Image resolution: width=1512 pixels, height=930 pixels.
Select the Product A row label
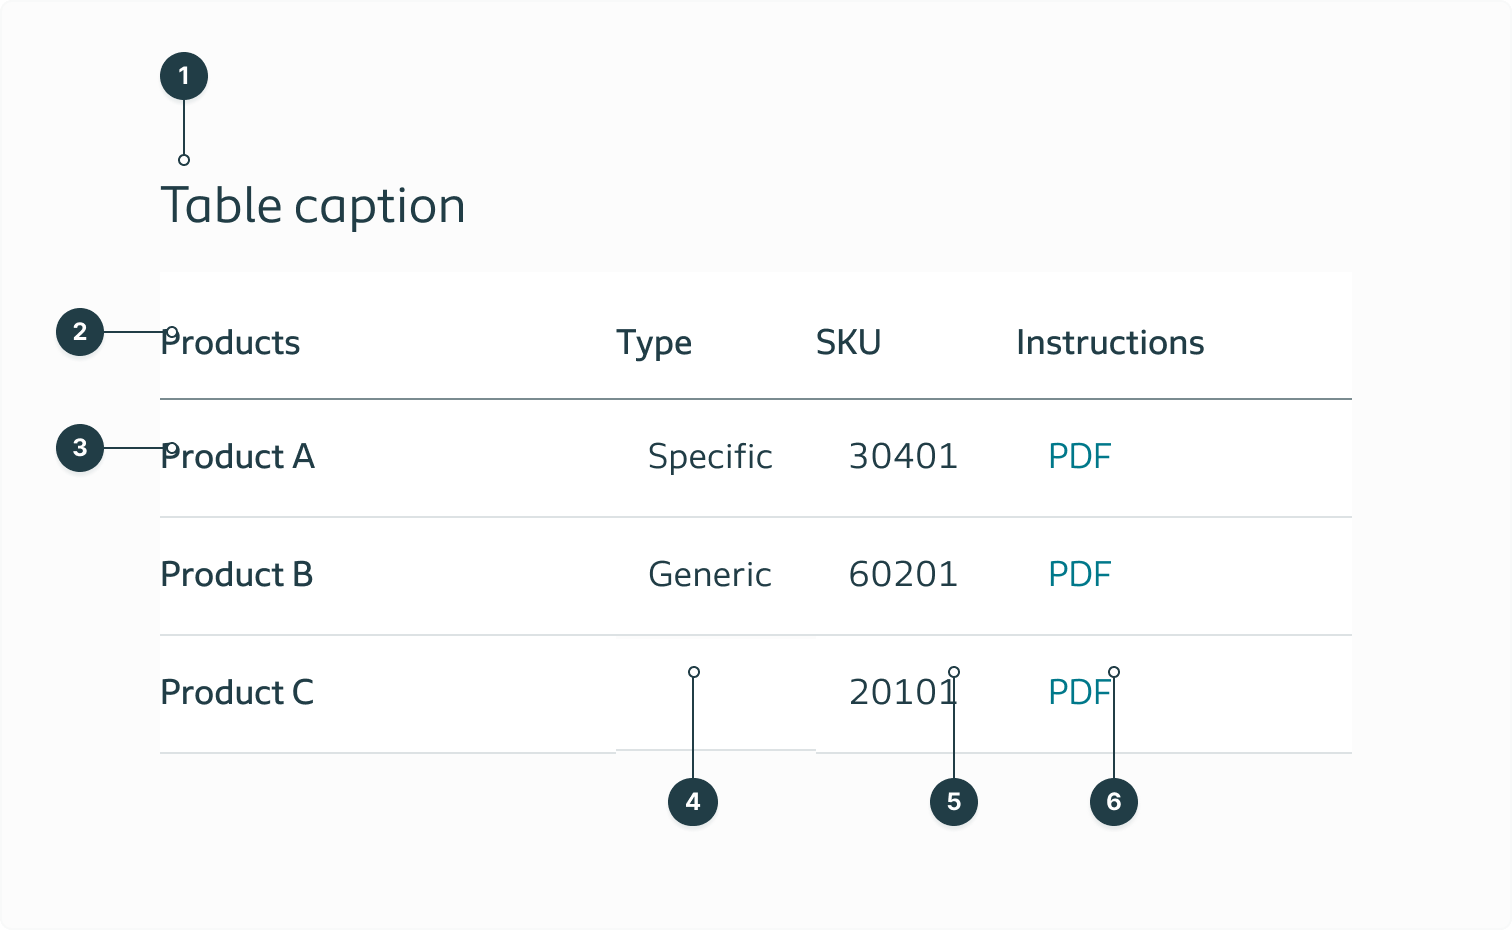(237, 457)
